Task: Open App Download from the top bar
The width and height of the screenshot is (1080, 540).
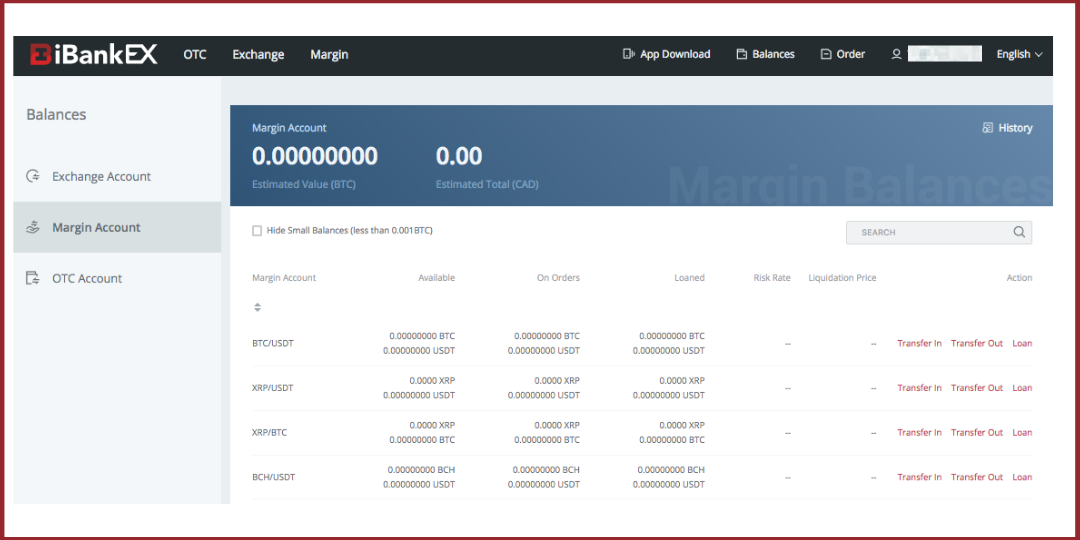Action: (666, 54)
